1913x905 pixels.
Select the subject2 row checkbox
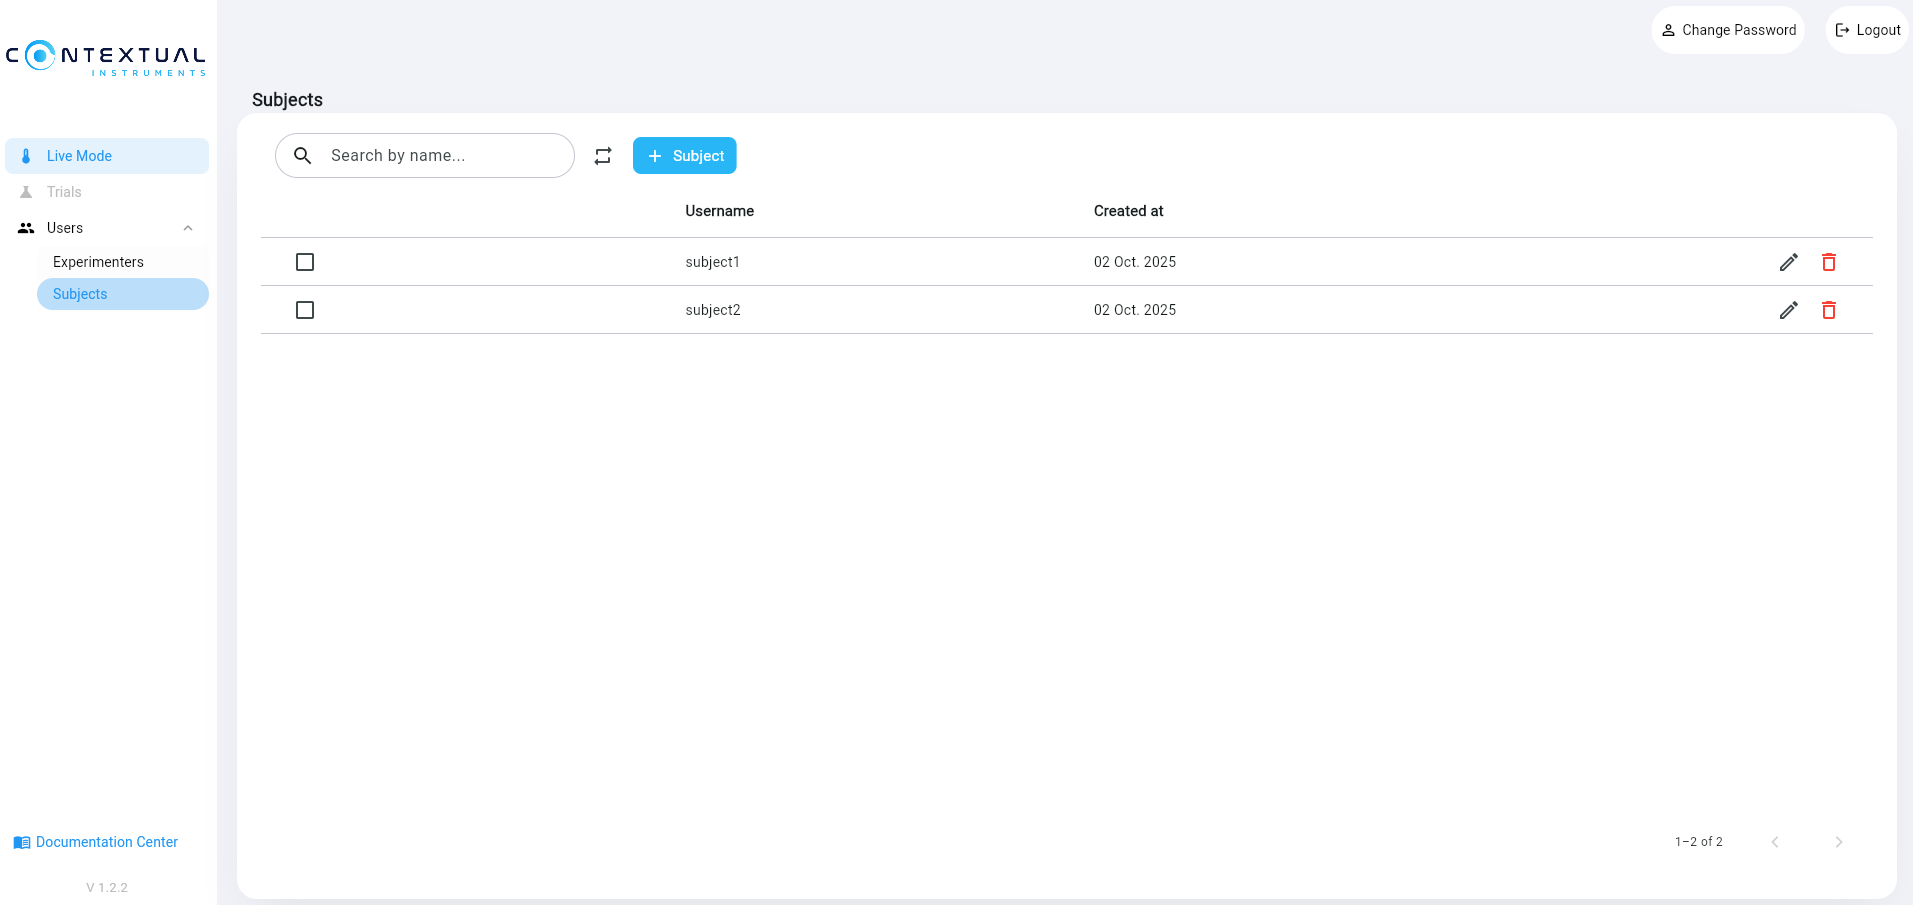tap(305, 310)
